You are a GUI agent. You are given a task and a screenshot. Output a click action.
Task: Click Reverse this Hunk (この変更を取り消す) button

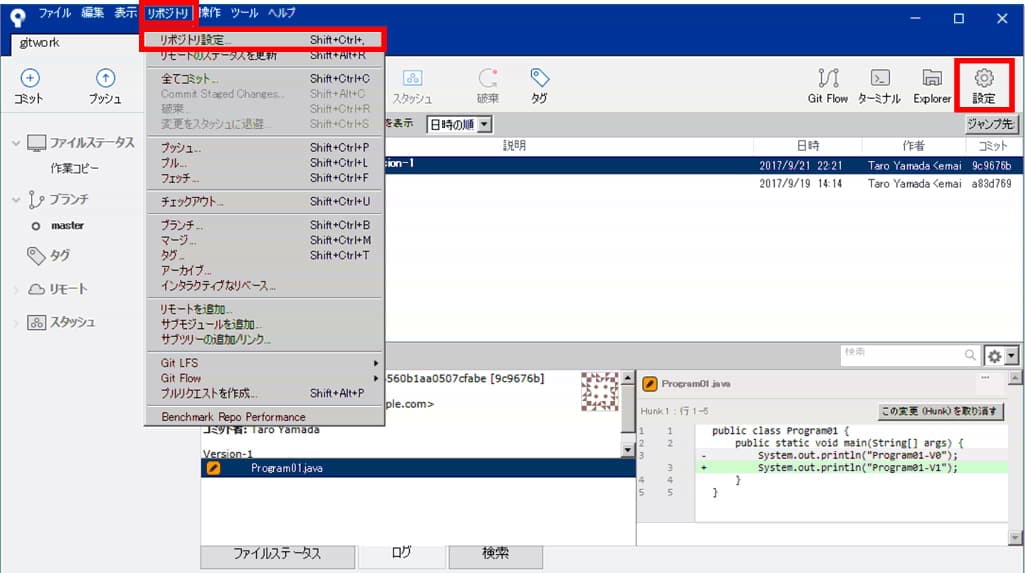(939, 411)
